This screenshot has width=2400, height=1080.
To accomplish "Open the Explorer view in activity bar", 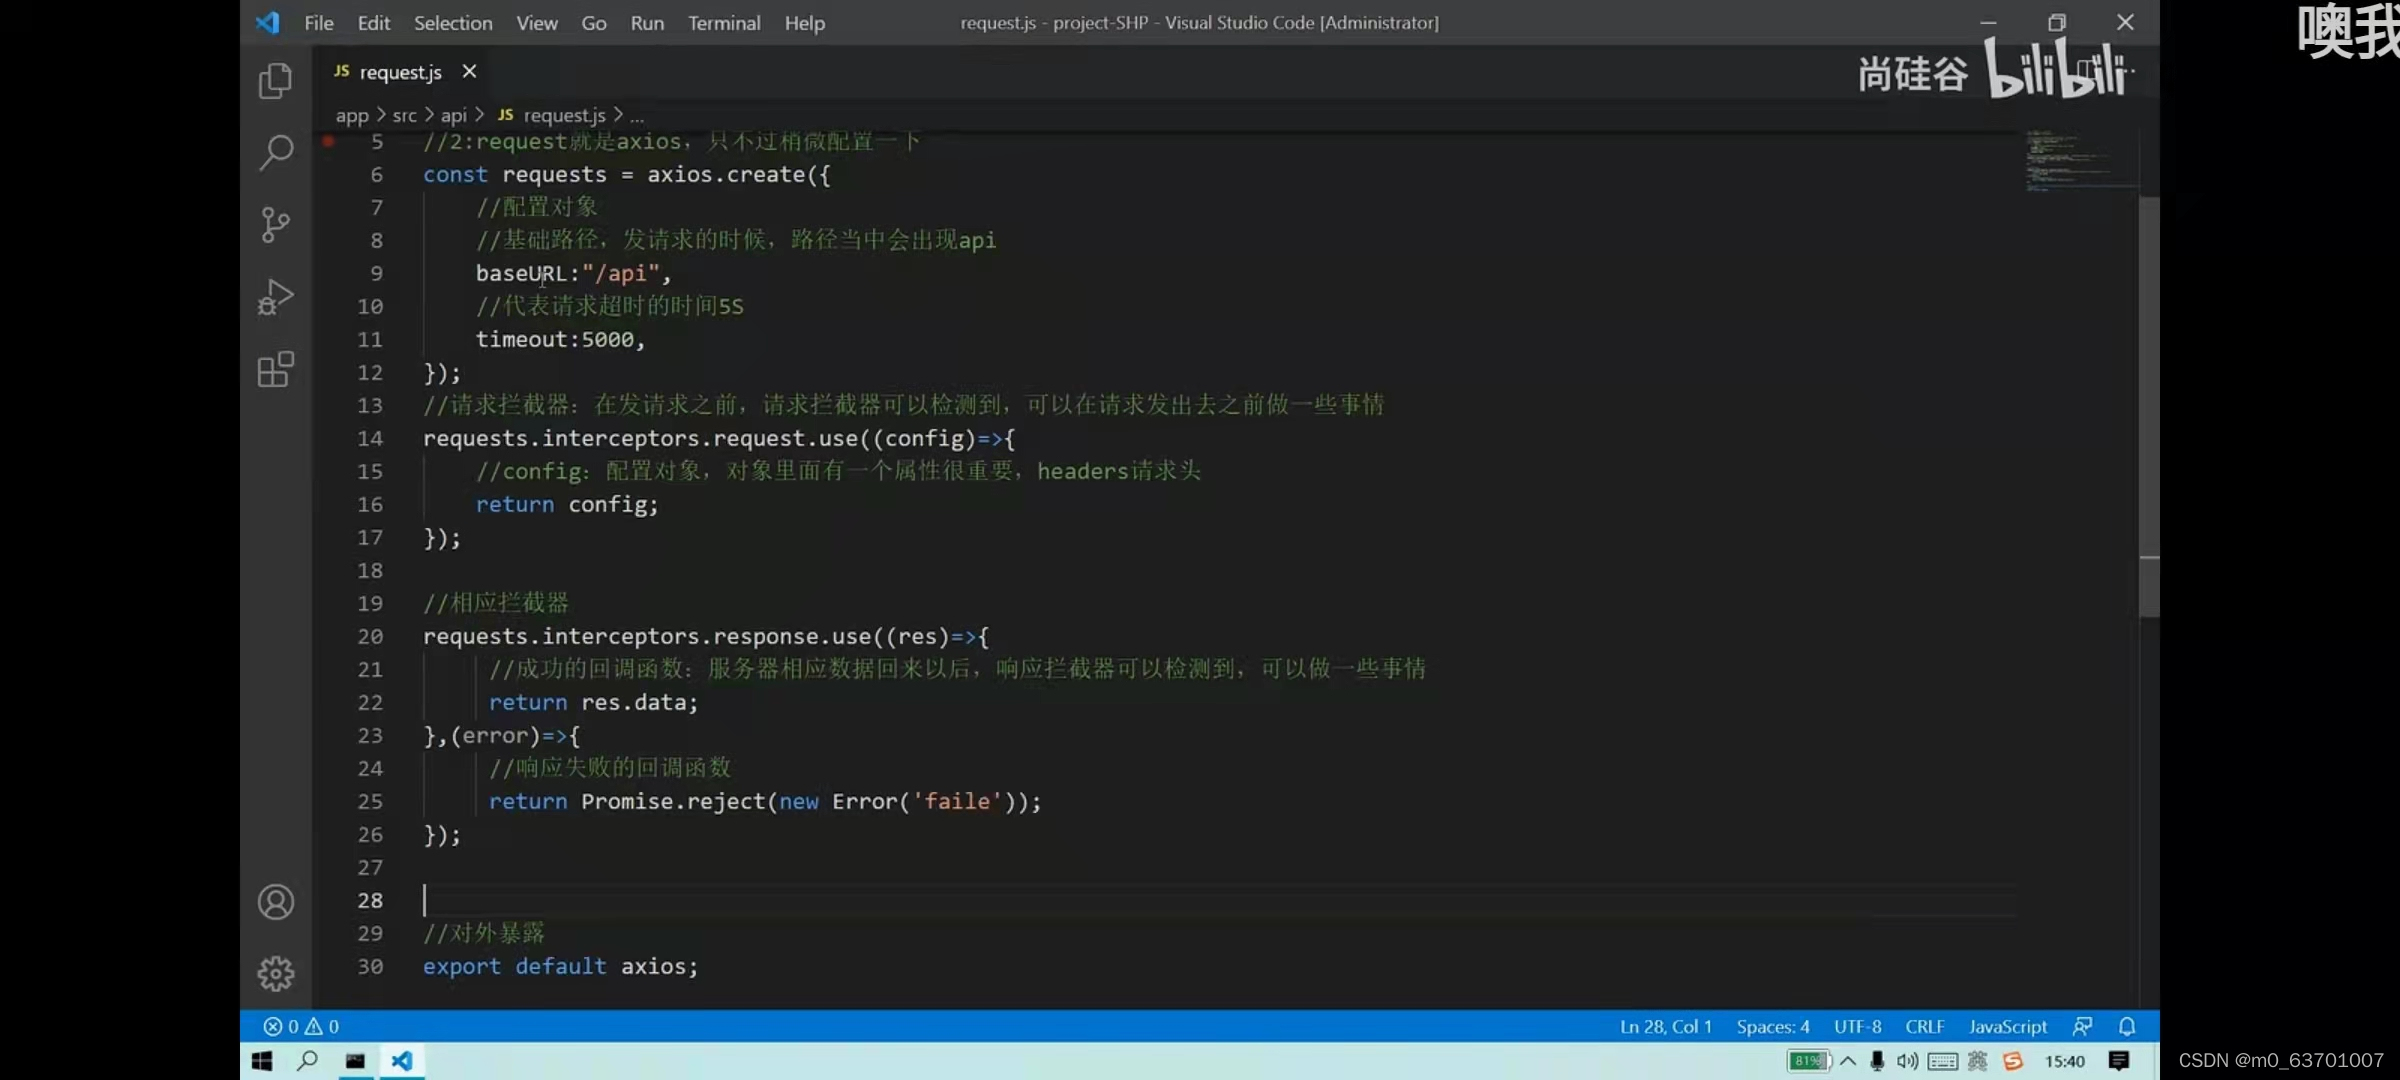I will click(275, 81).
